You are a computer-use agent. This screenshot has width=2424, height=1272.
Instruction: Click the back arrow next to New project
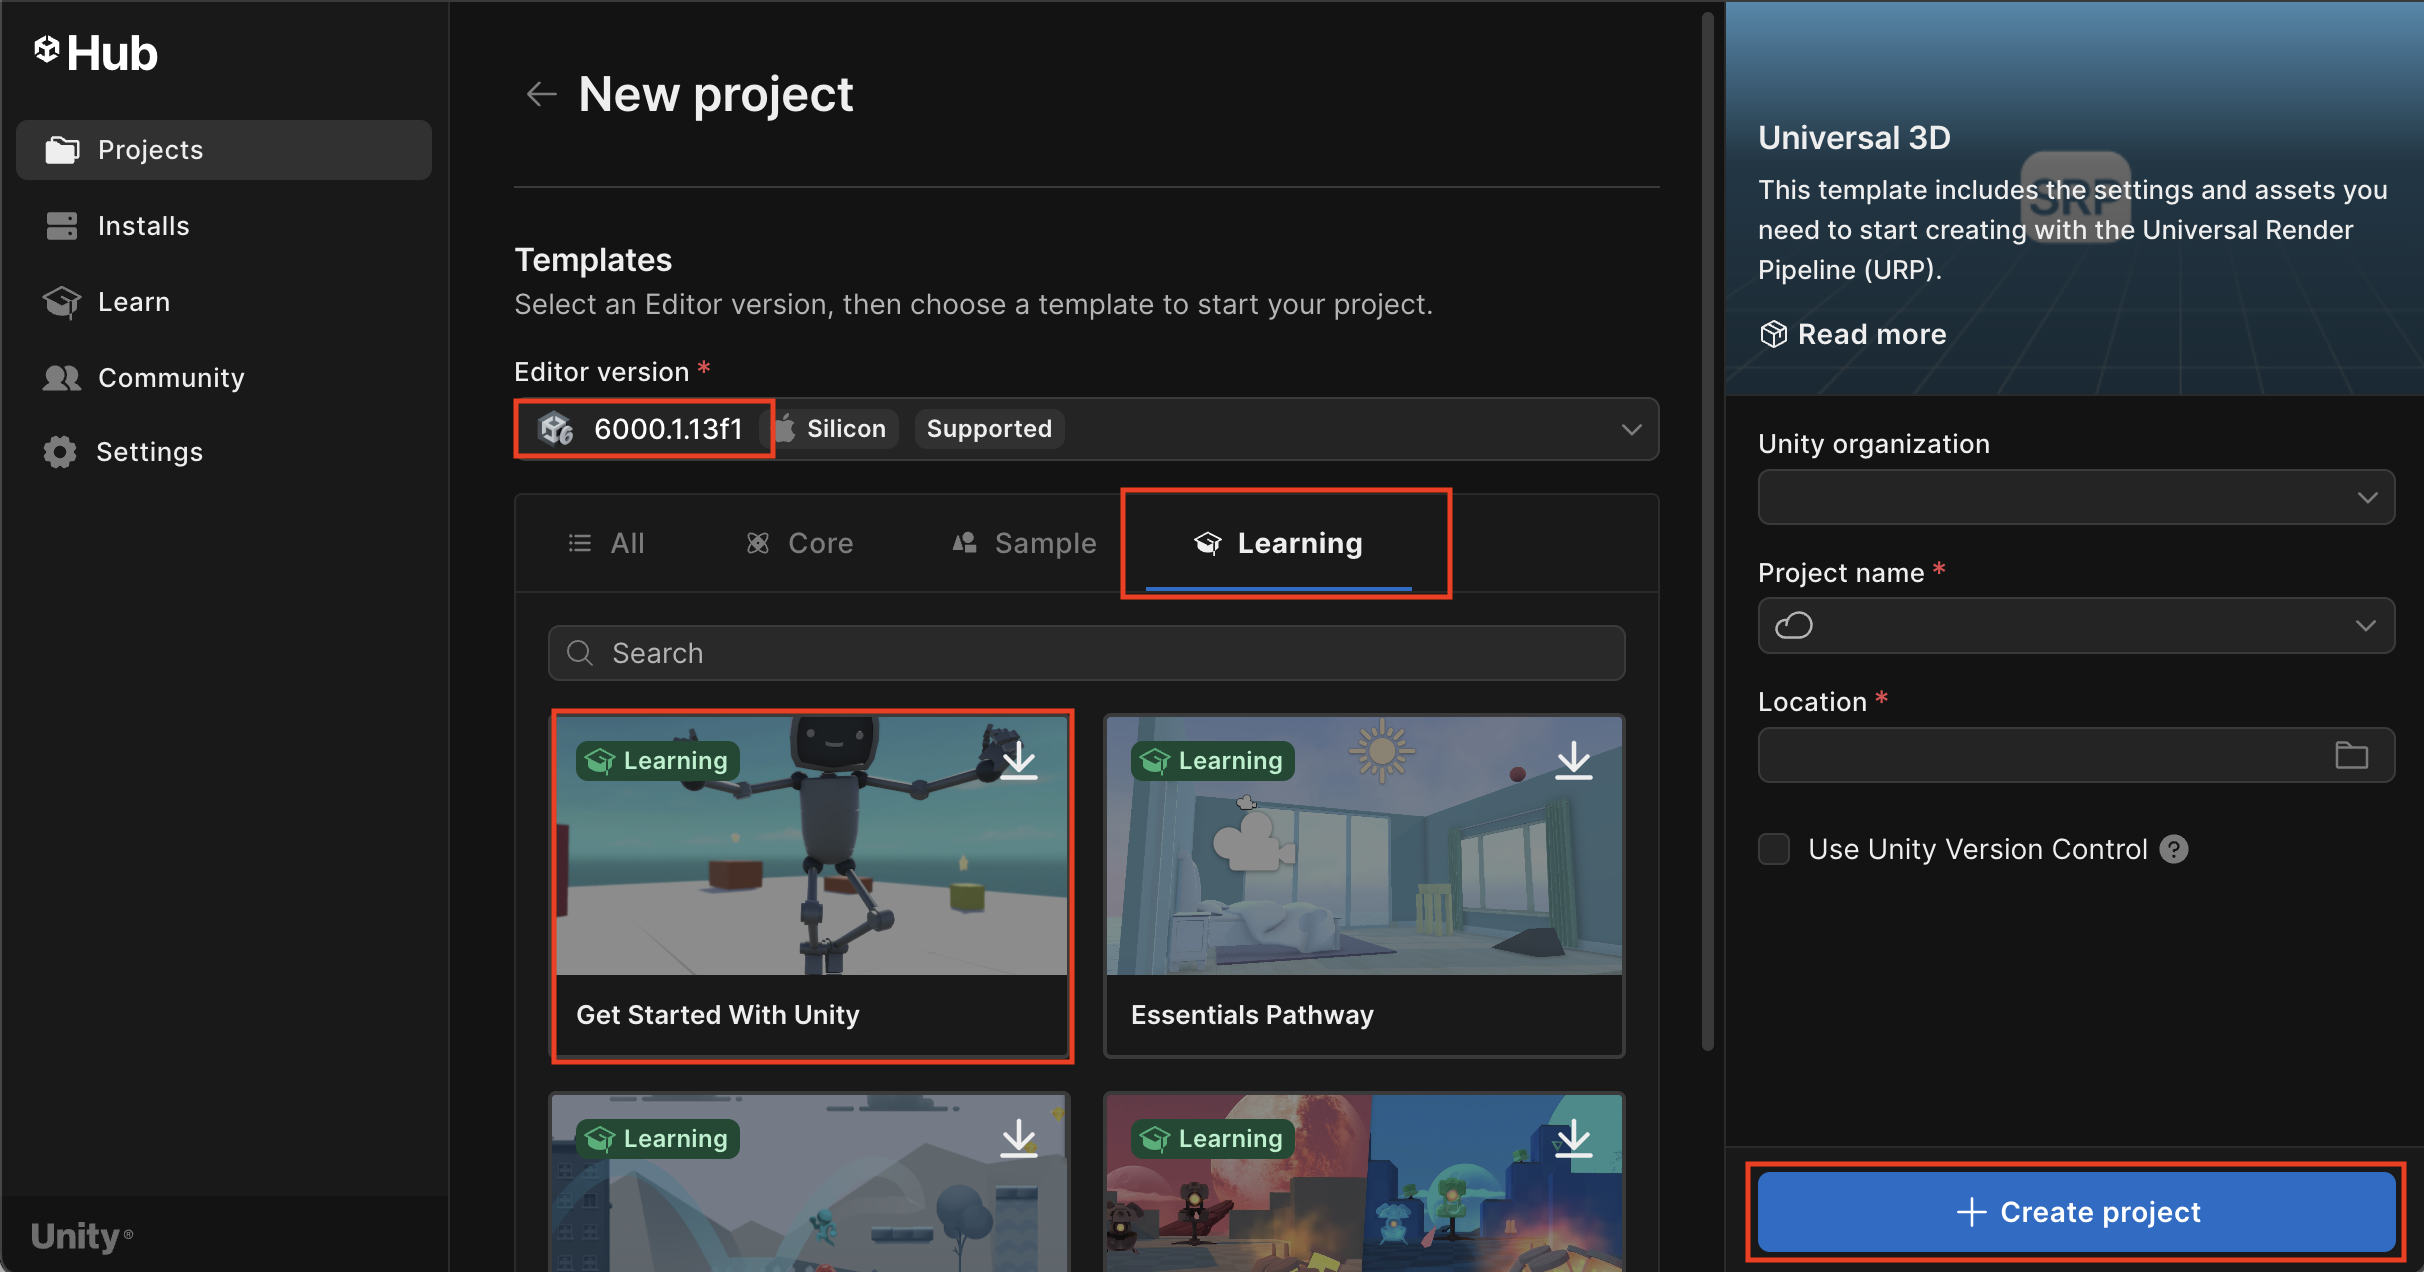tap(541, 94)
